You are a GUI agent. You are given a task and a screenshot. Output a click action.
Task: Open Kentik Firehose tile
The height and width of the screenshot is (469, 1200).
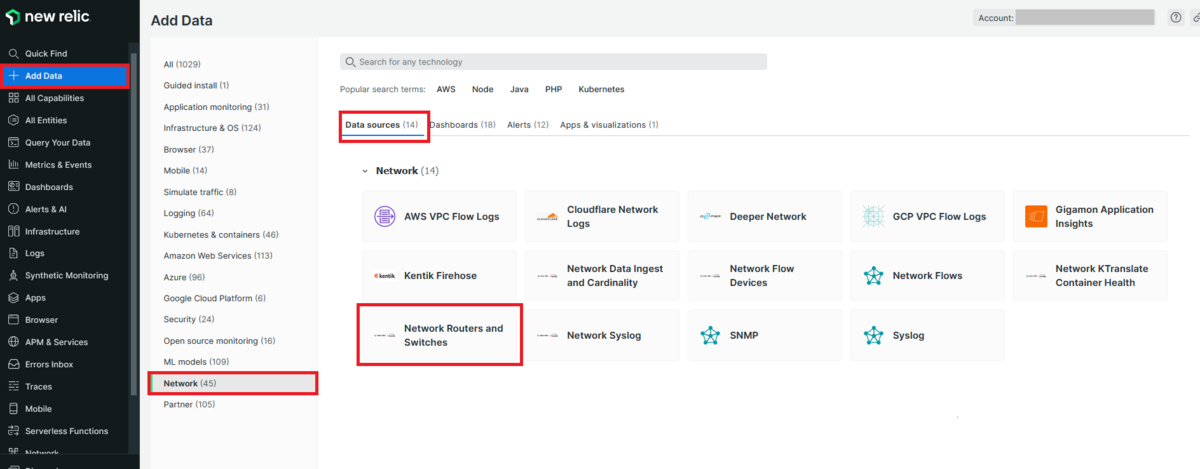439,276
